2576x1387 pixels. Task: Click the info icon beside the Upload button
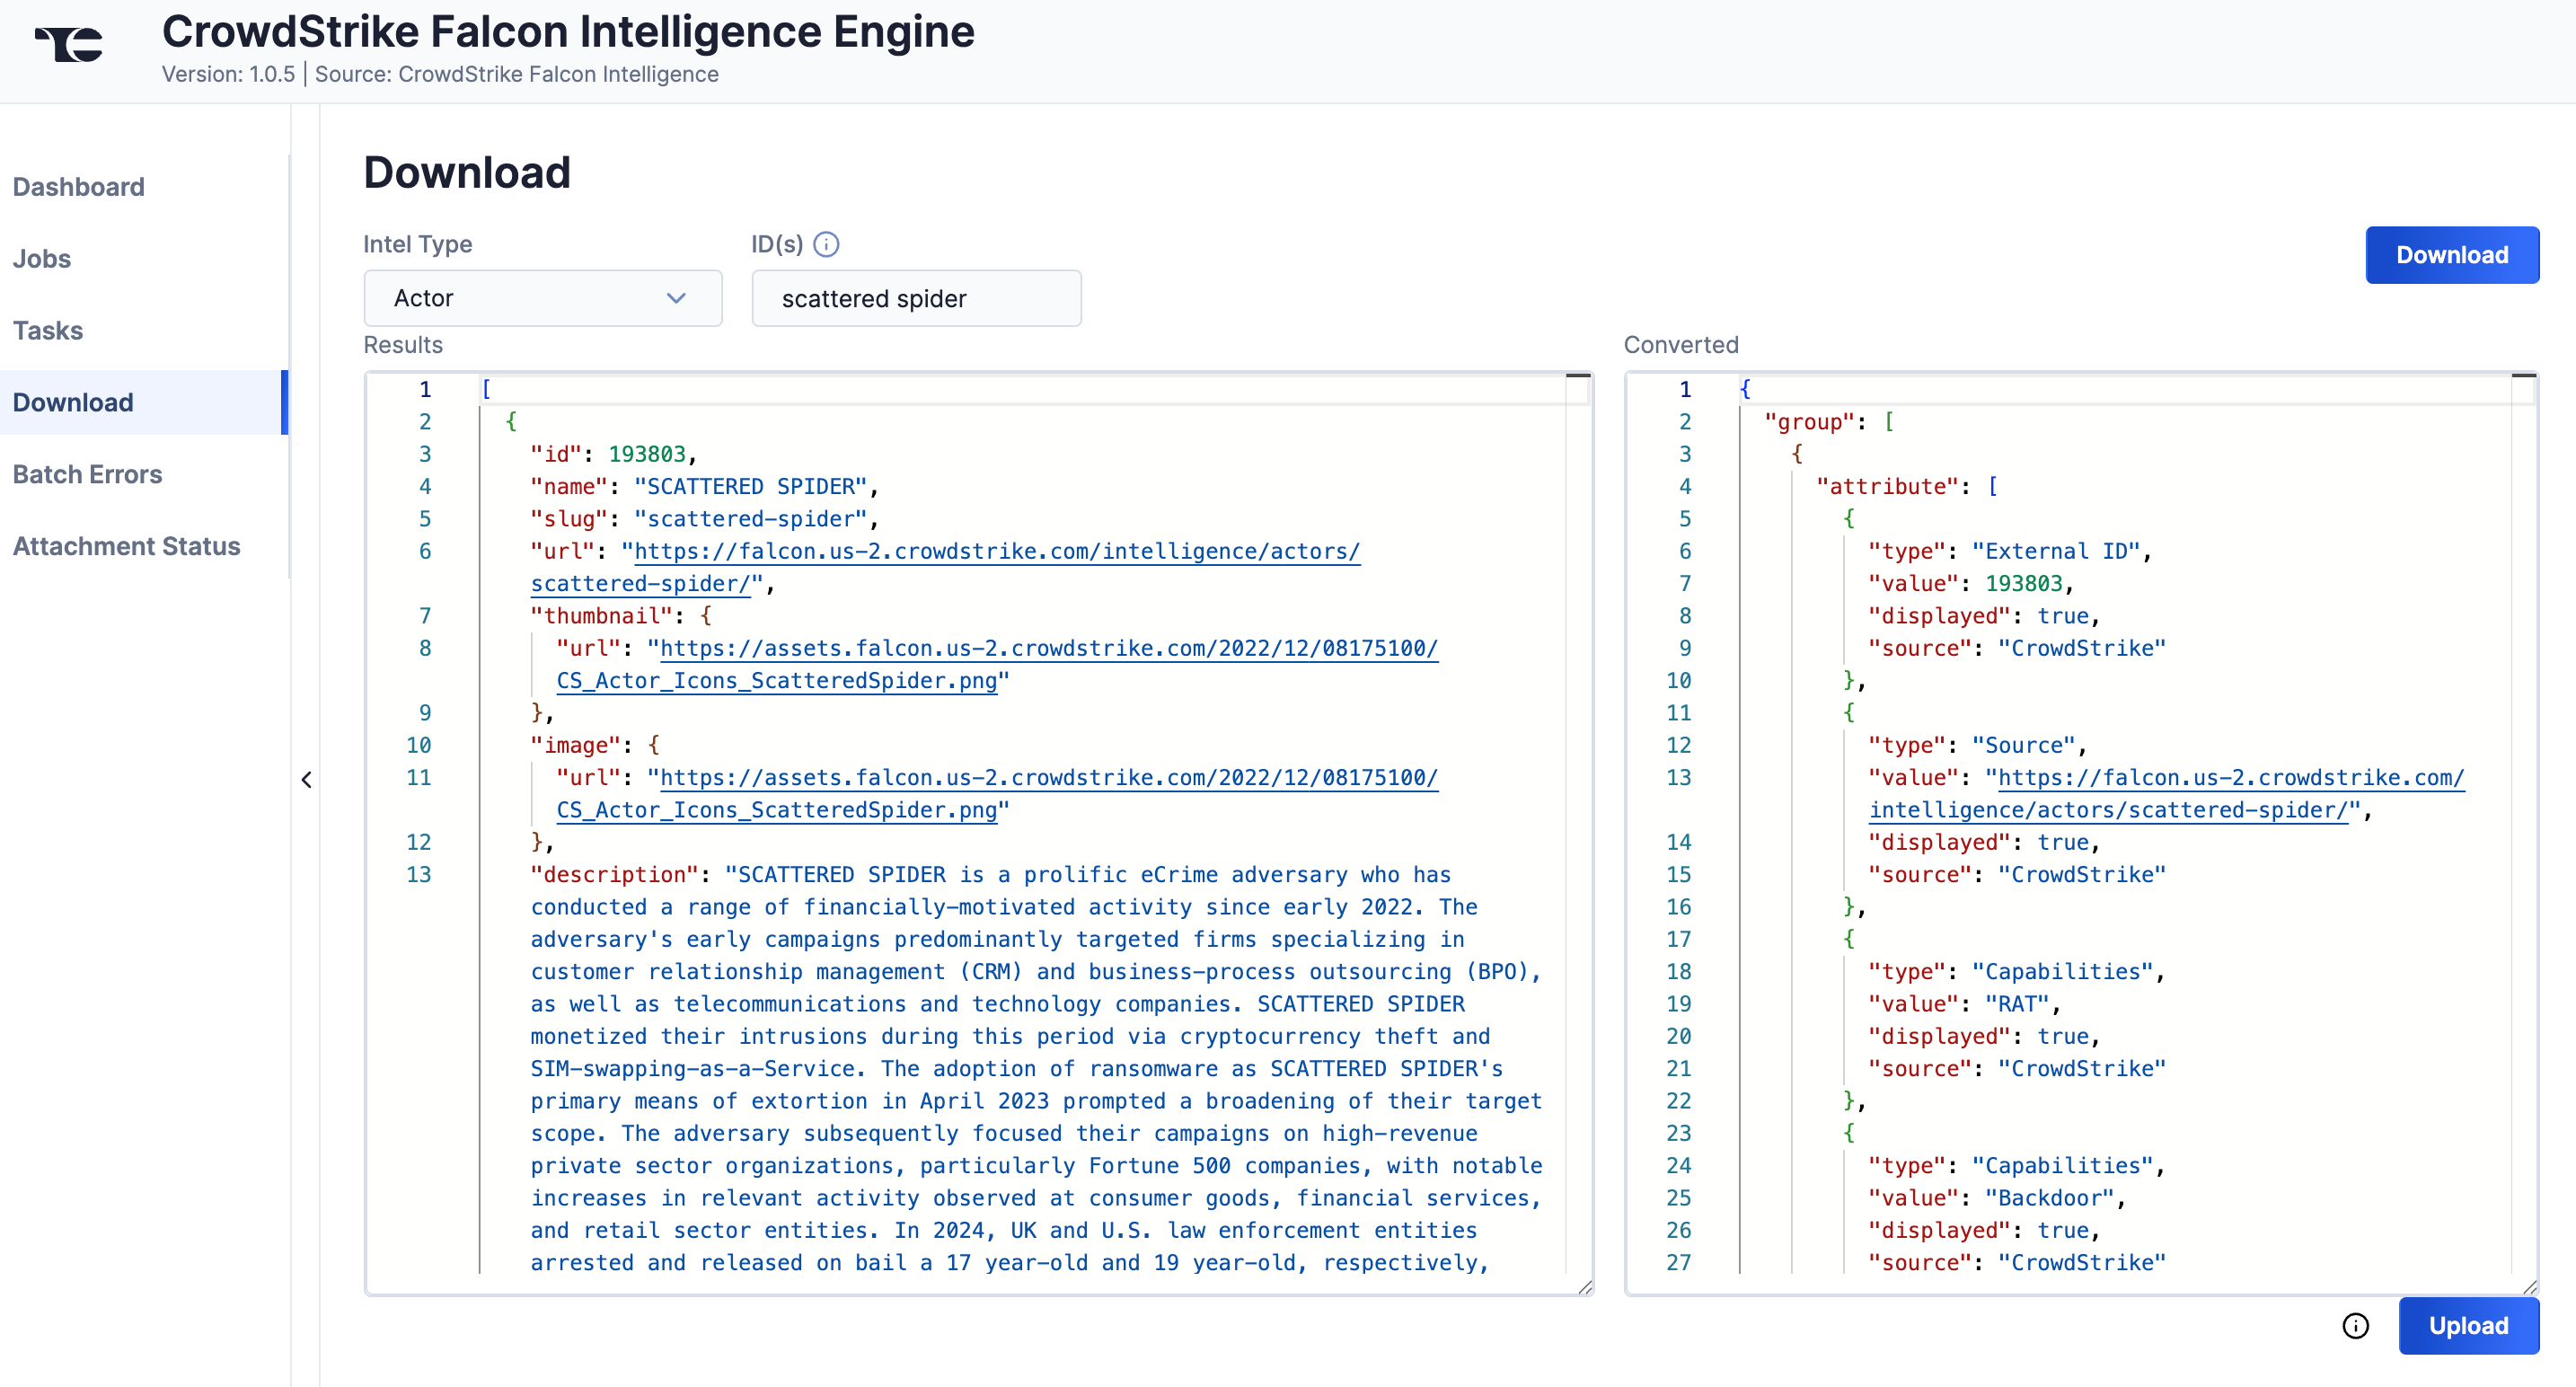[2356, 1325]
